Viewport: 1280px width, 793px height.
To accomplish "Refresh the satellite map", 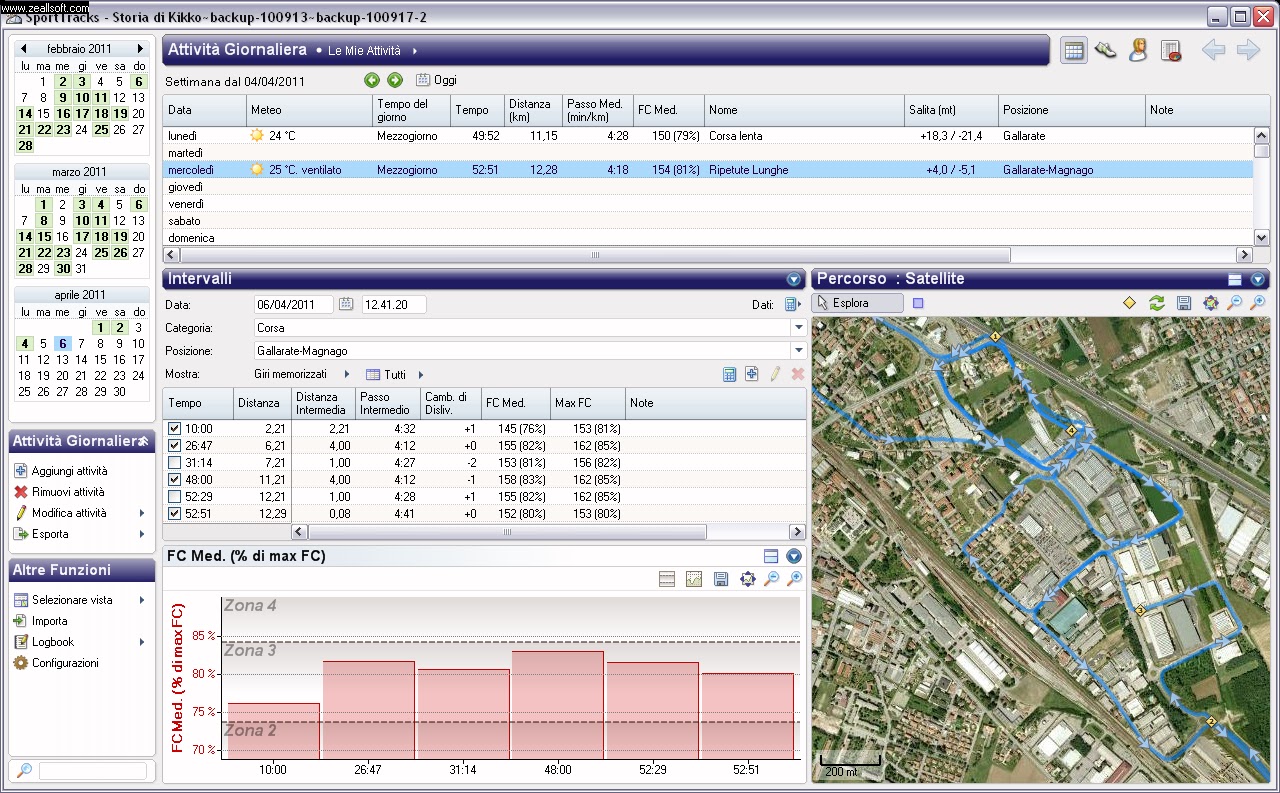I will point(1157,303).
